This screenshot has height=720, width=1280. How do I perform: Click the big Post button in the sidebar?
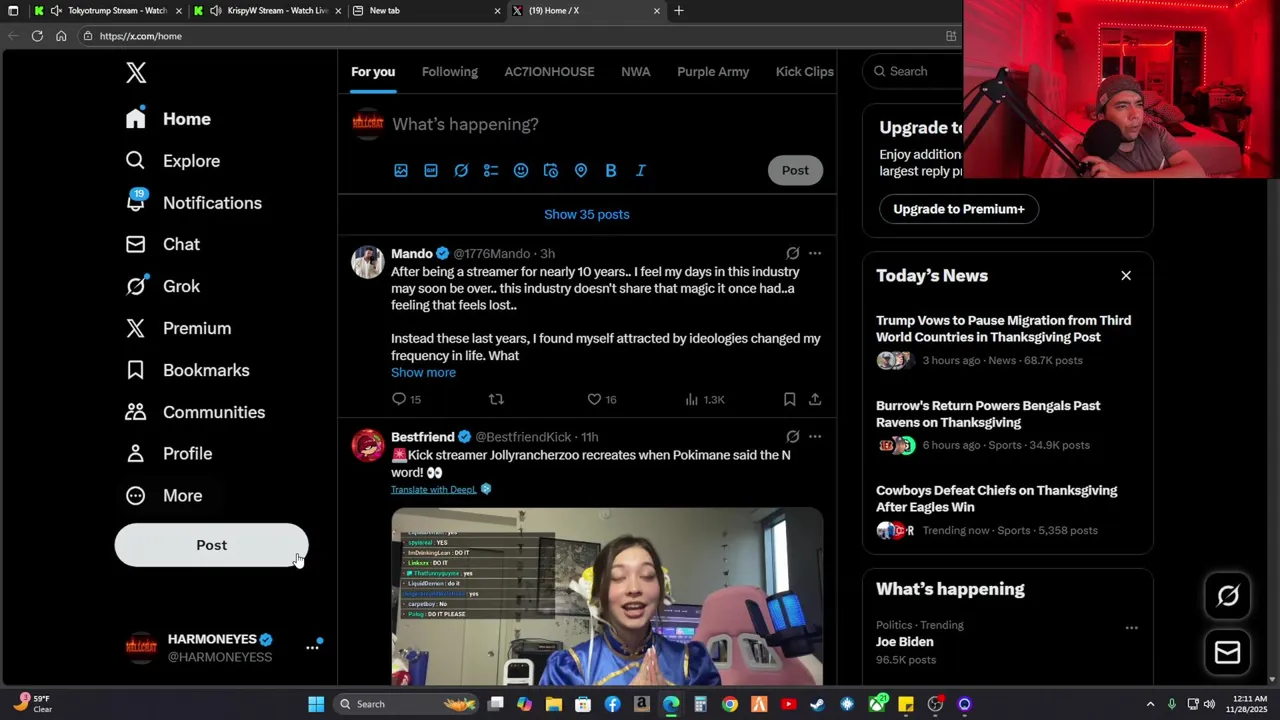pyautogui.click(x=211, y=545)
